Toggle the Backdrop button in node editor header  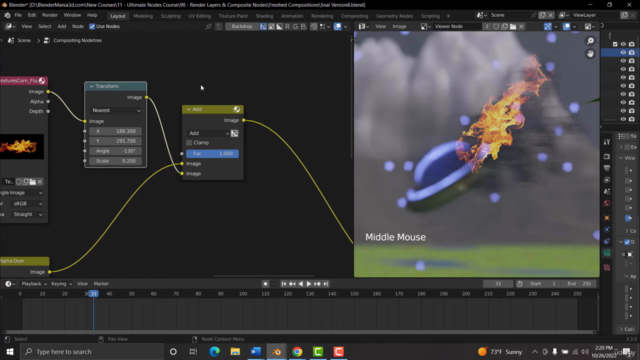pyautogui.click(x=242, y=27)
